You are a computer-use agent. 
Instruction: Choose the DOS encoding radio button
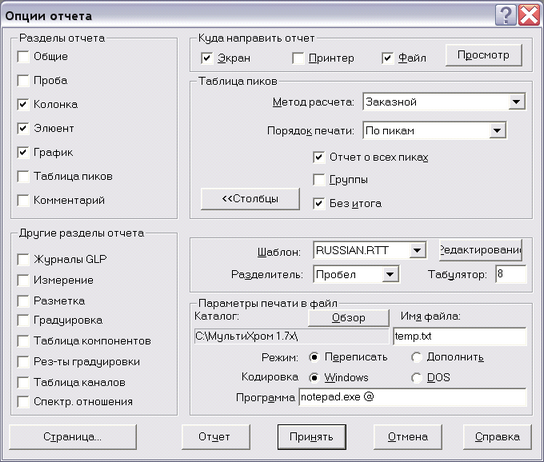416,378
